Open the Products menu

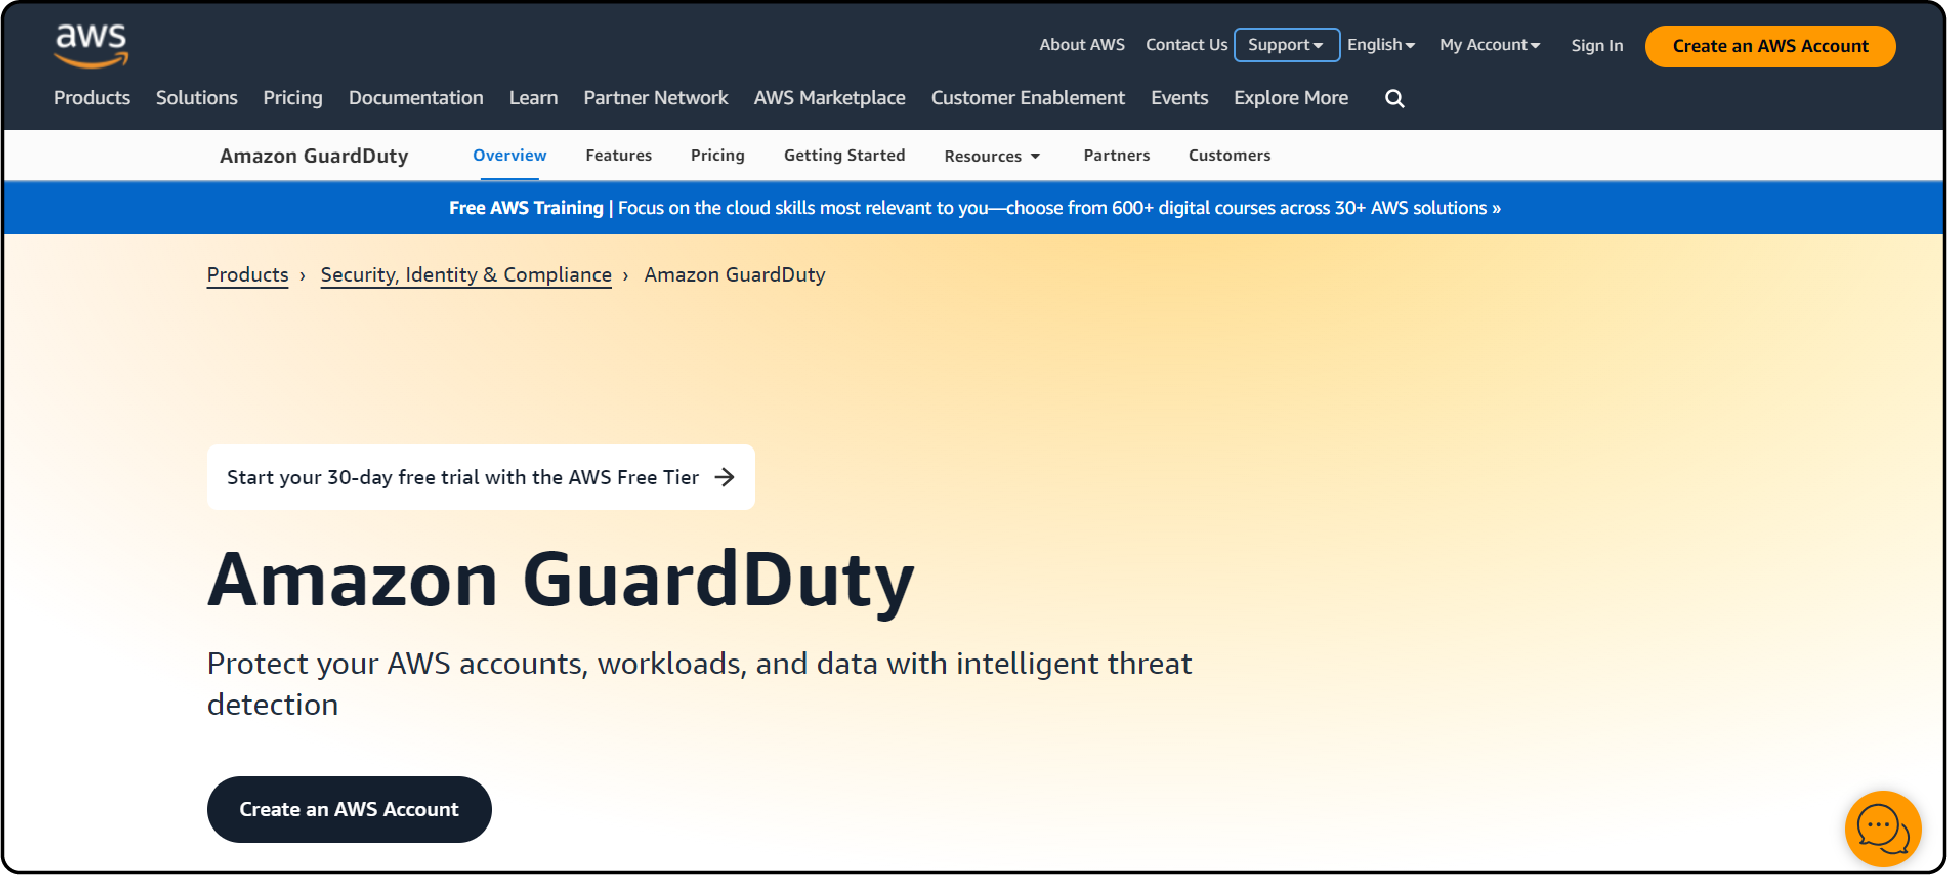click(x=92, y=98)
